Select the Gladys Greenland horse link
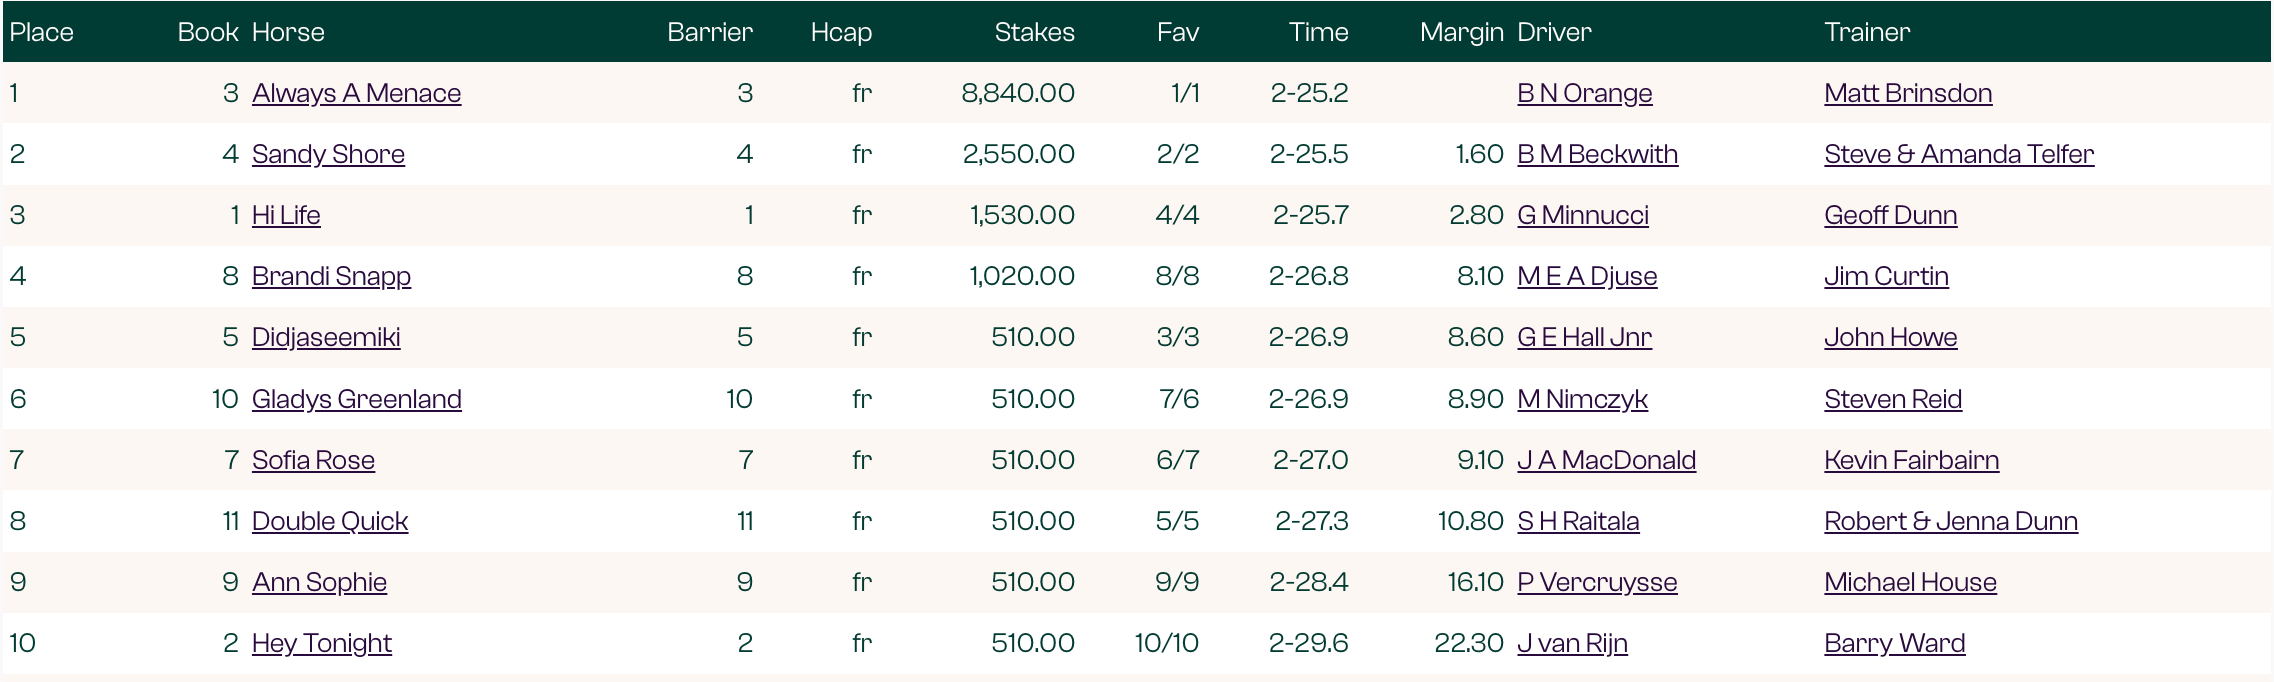Viewport: 2274px width, 682px height. click(x=356, y=399)
